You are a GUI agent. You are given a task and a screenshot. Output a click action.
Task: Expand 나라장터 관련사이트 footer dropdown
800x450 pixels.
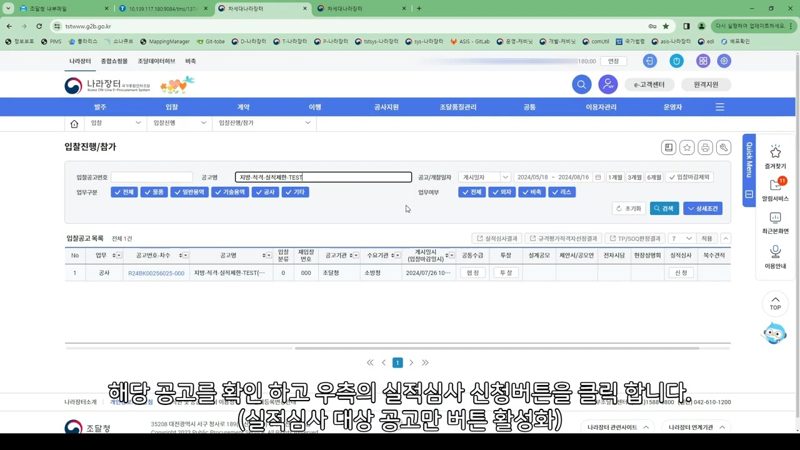617,428
